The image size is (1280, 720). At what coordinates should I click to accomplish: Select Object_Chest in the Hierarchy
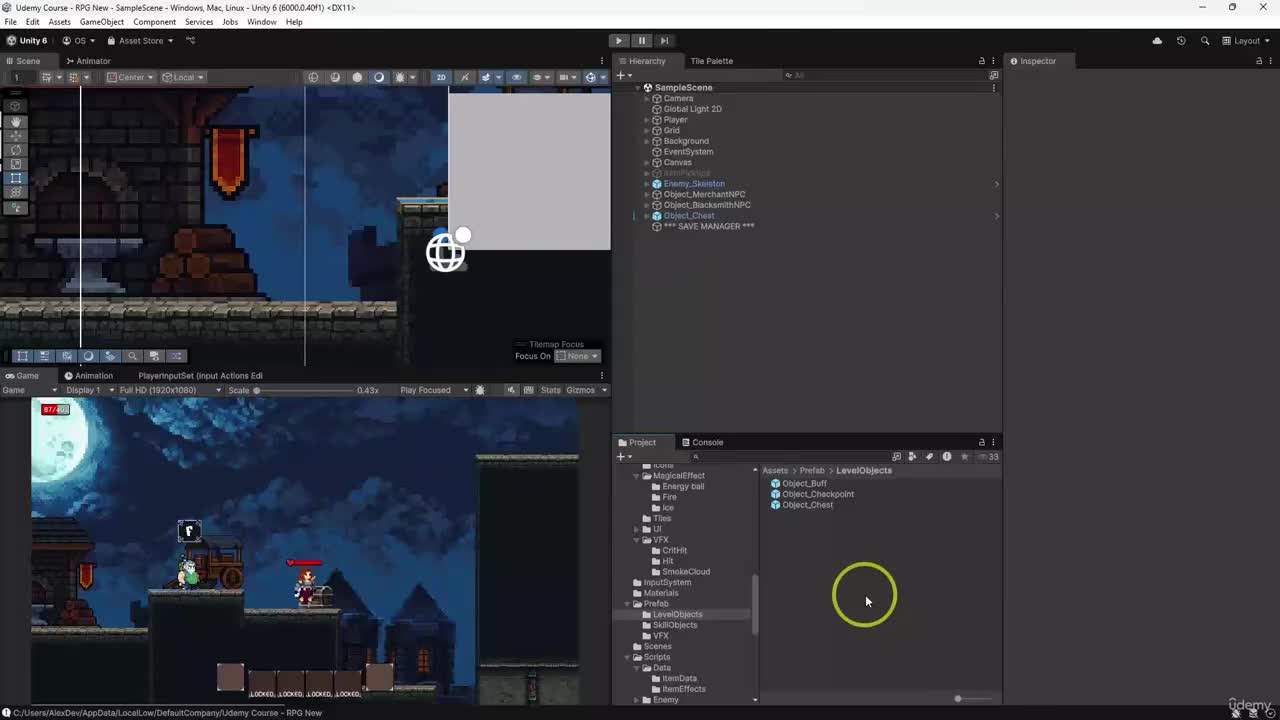pos(689,216)
